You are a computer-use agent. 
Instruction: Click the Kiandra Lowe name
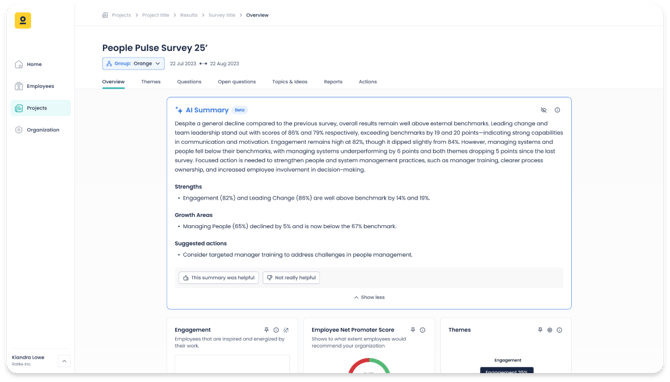(28, 357)
